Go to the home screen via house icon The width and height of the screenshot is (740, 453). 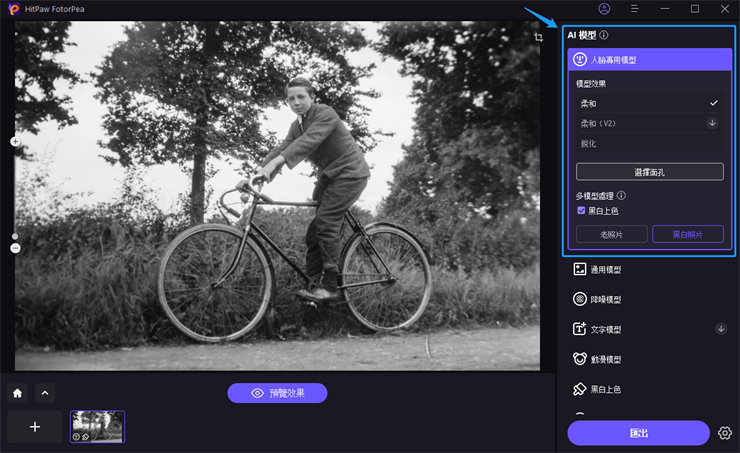17,393
